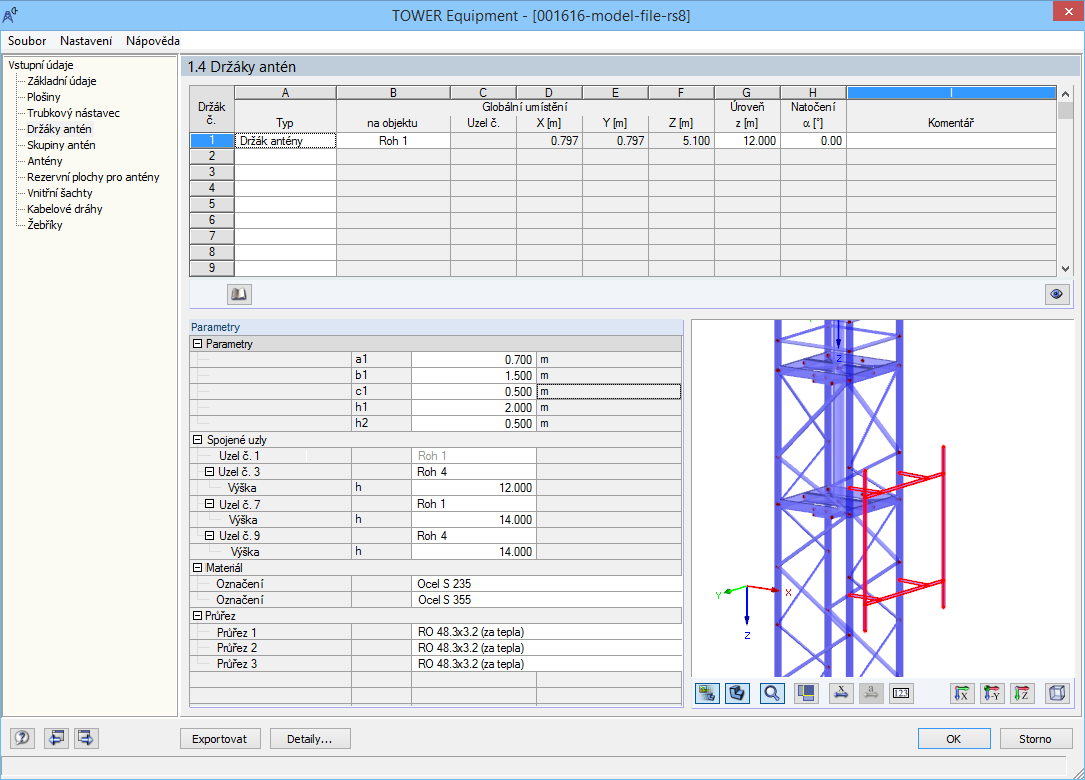Click the grayed a dimension icon

pyautogui.click(x=871, y=693)
